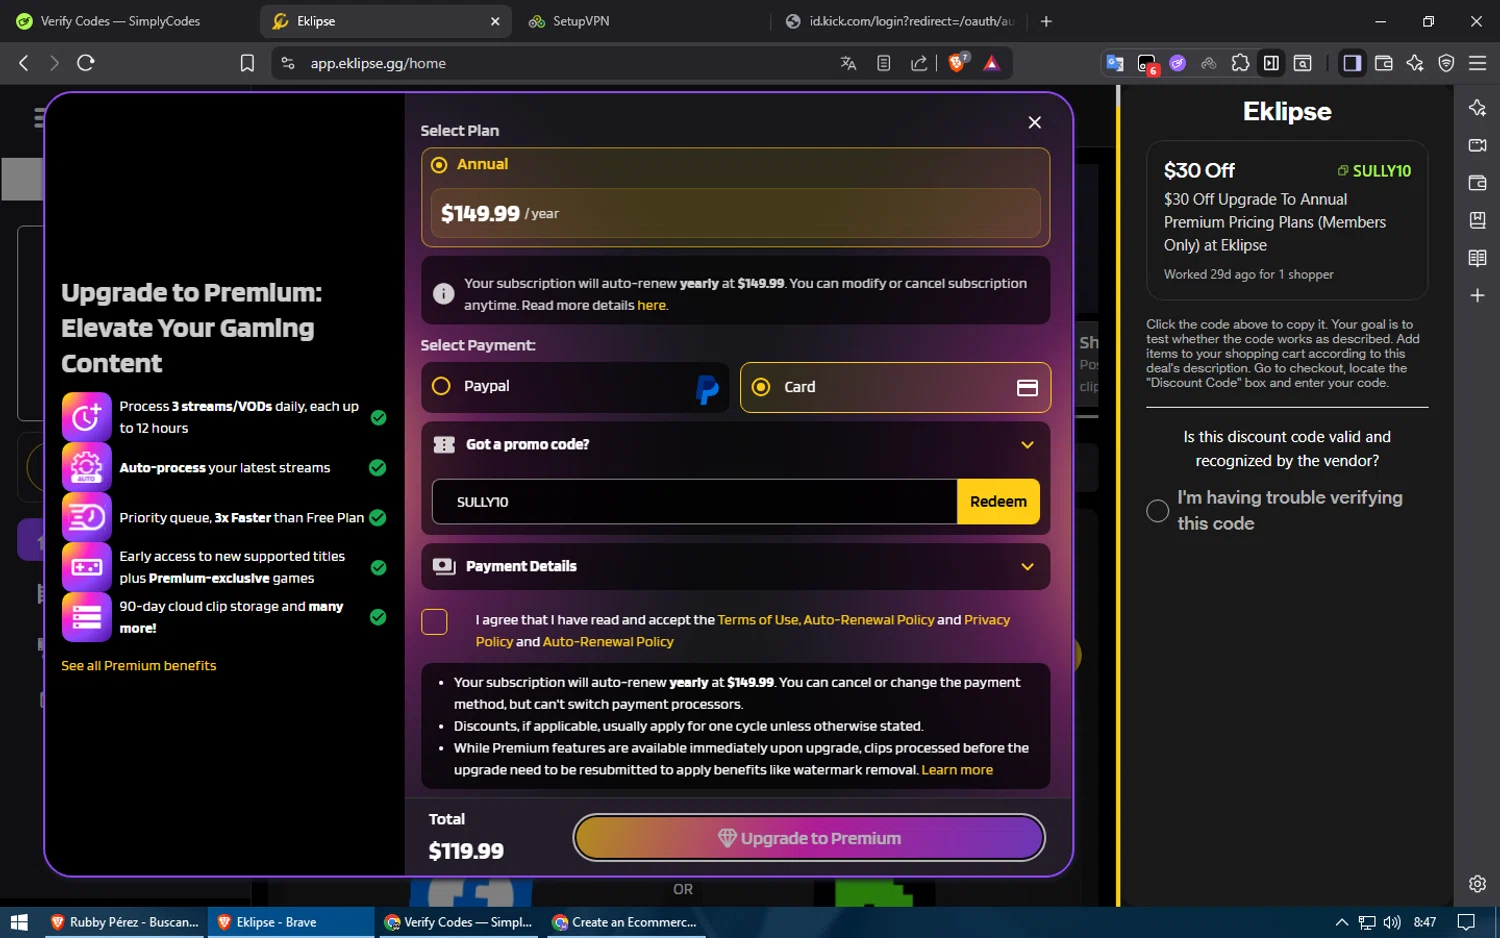Choose Card payment radio option
This screenshot has height=938, width=1500.
coord(761,387)
